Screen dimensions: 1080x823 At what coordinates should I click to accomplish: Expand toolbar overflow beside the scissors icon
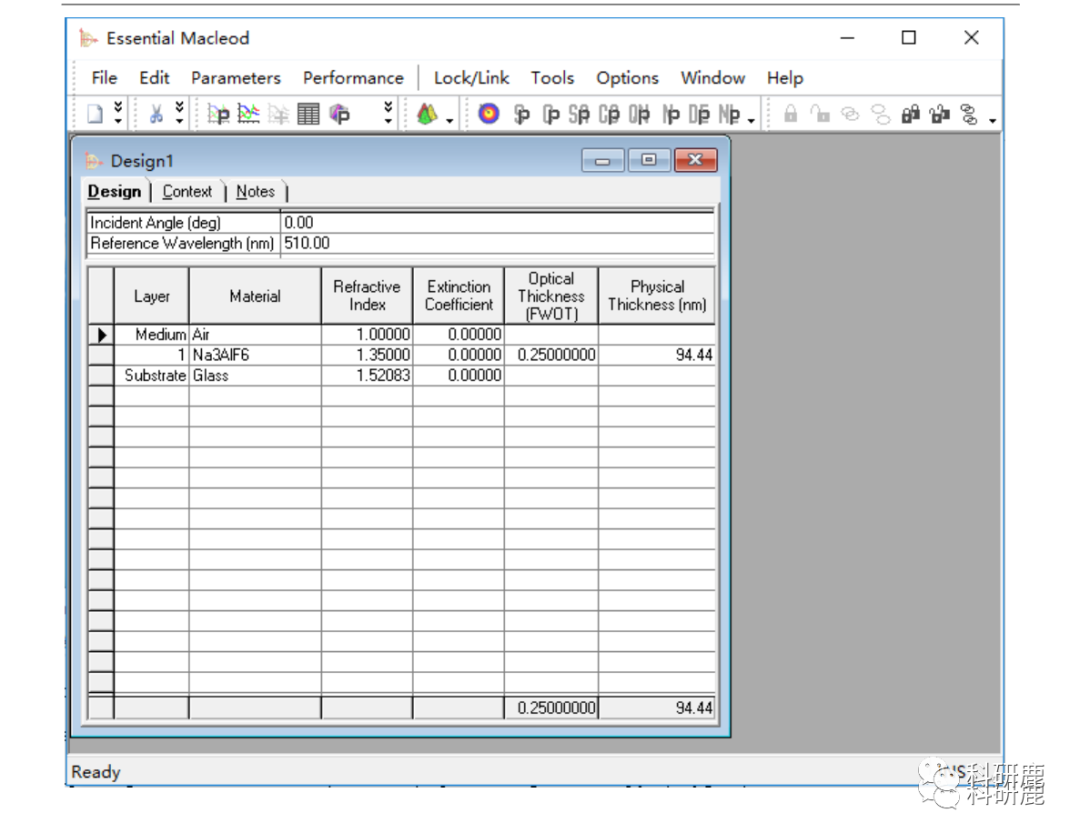click(x=179, y=114)
